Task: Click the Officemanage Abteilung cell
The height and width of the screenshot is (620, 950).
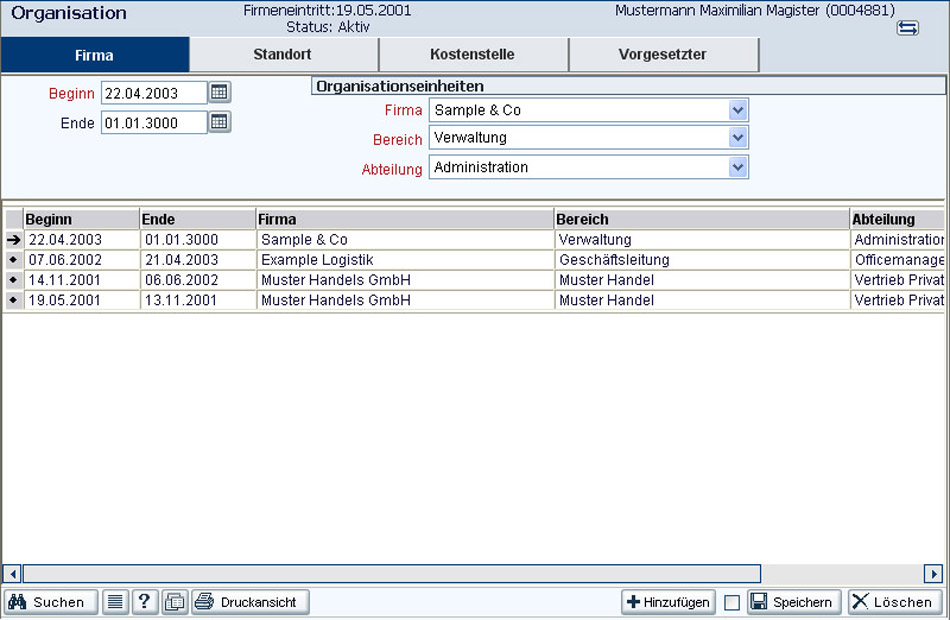Action: tap(897, 259)
